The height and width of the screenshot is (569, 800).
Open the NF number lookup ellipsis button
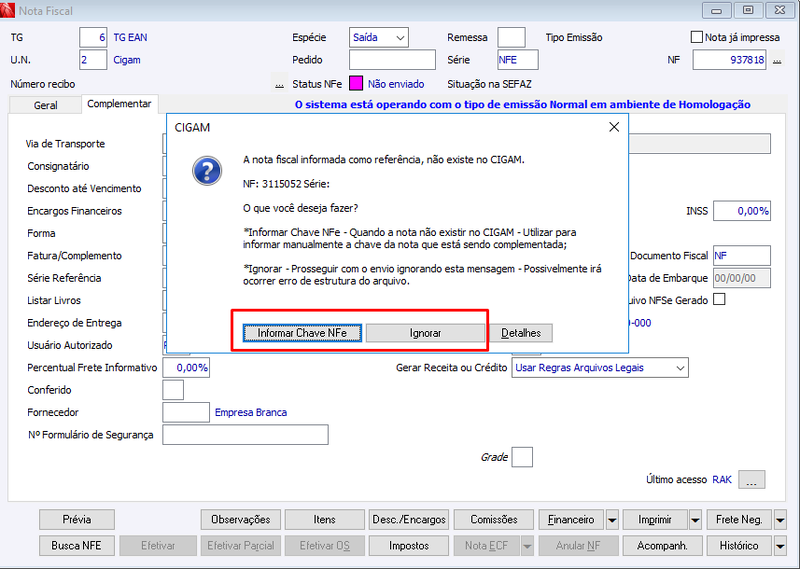tap(777, 60)
